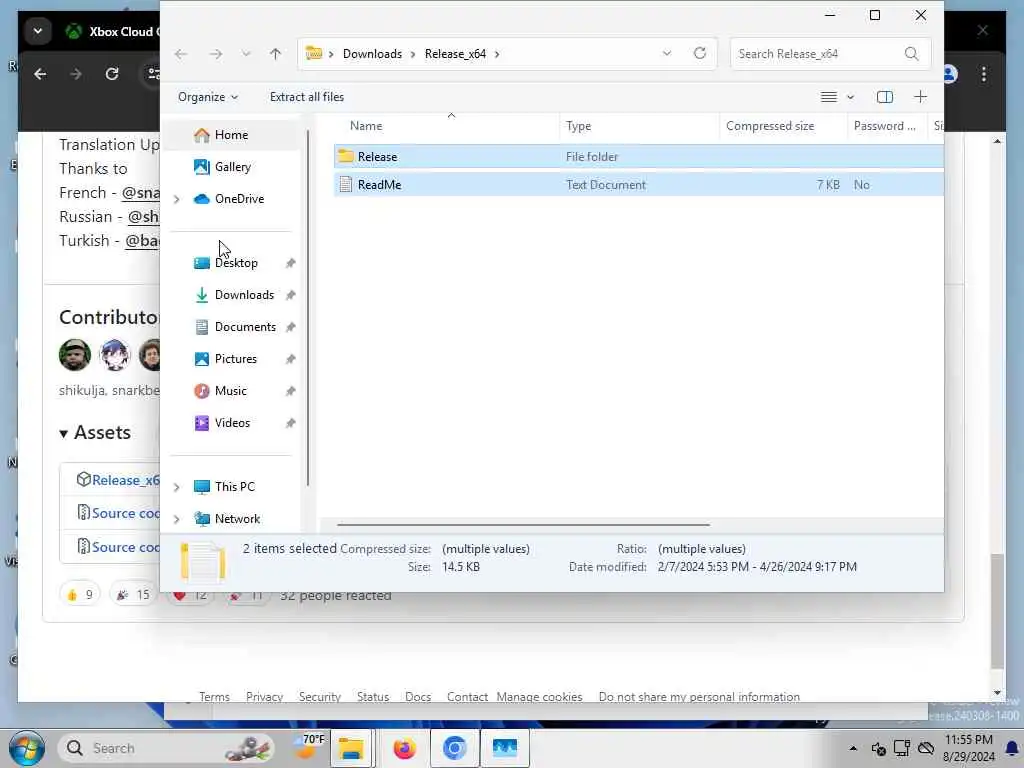Click the search magnifier icon
Viewport: 1024px width, 768px height.
(912, 54)
